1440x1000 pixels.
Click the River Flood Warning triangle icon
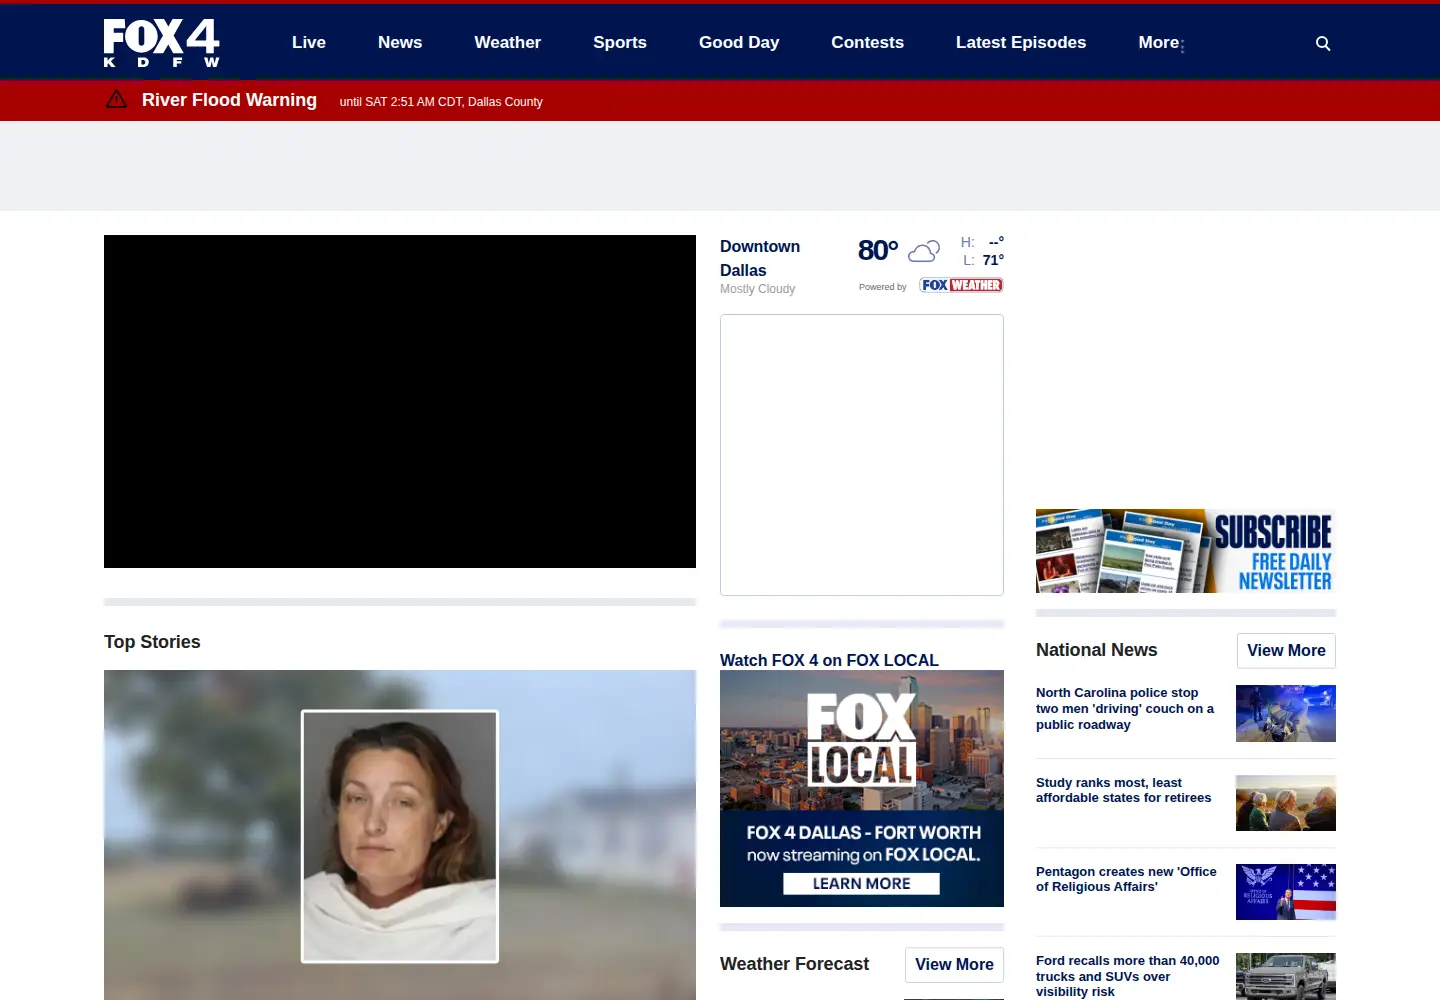(116, 99)
